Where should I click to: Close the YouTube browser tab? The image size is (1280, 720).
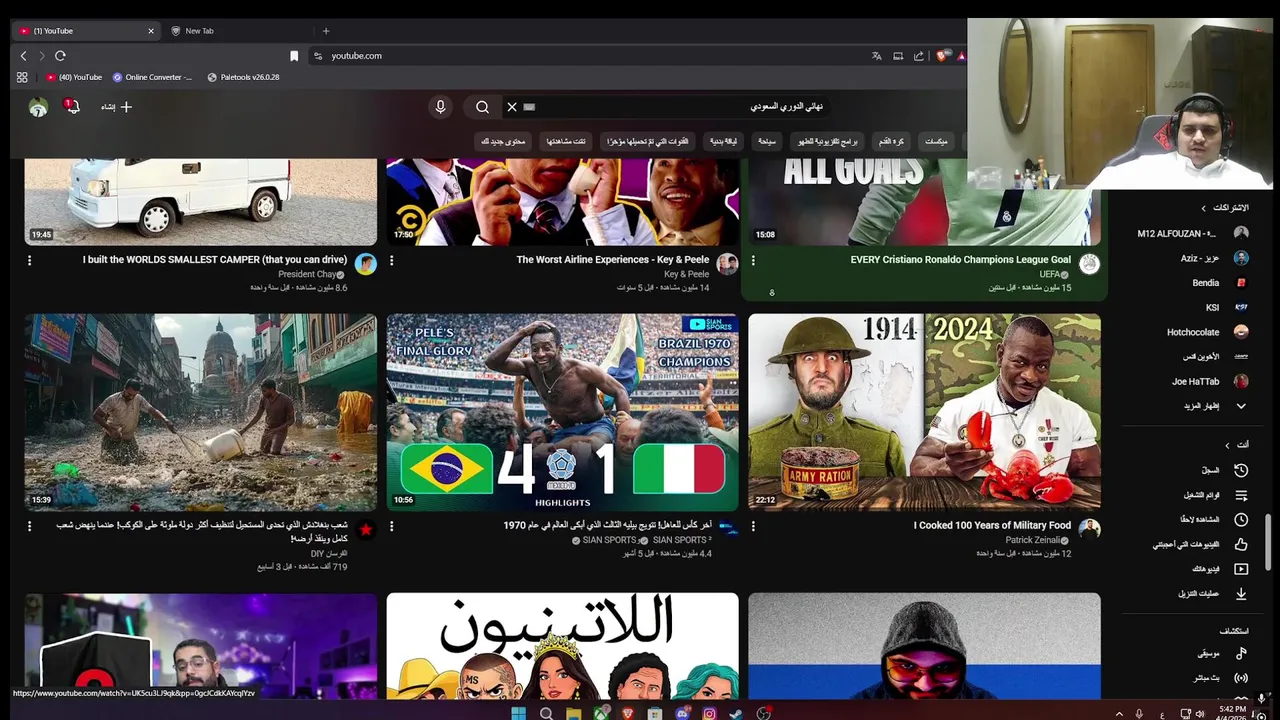(x=151, y=31)
